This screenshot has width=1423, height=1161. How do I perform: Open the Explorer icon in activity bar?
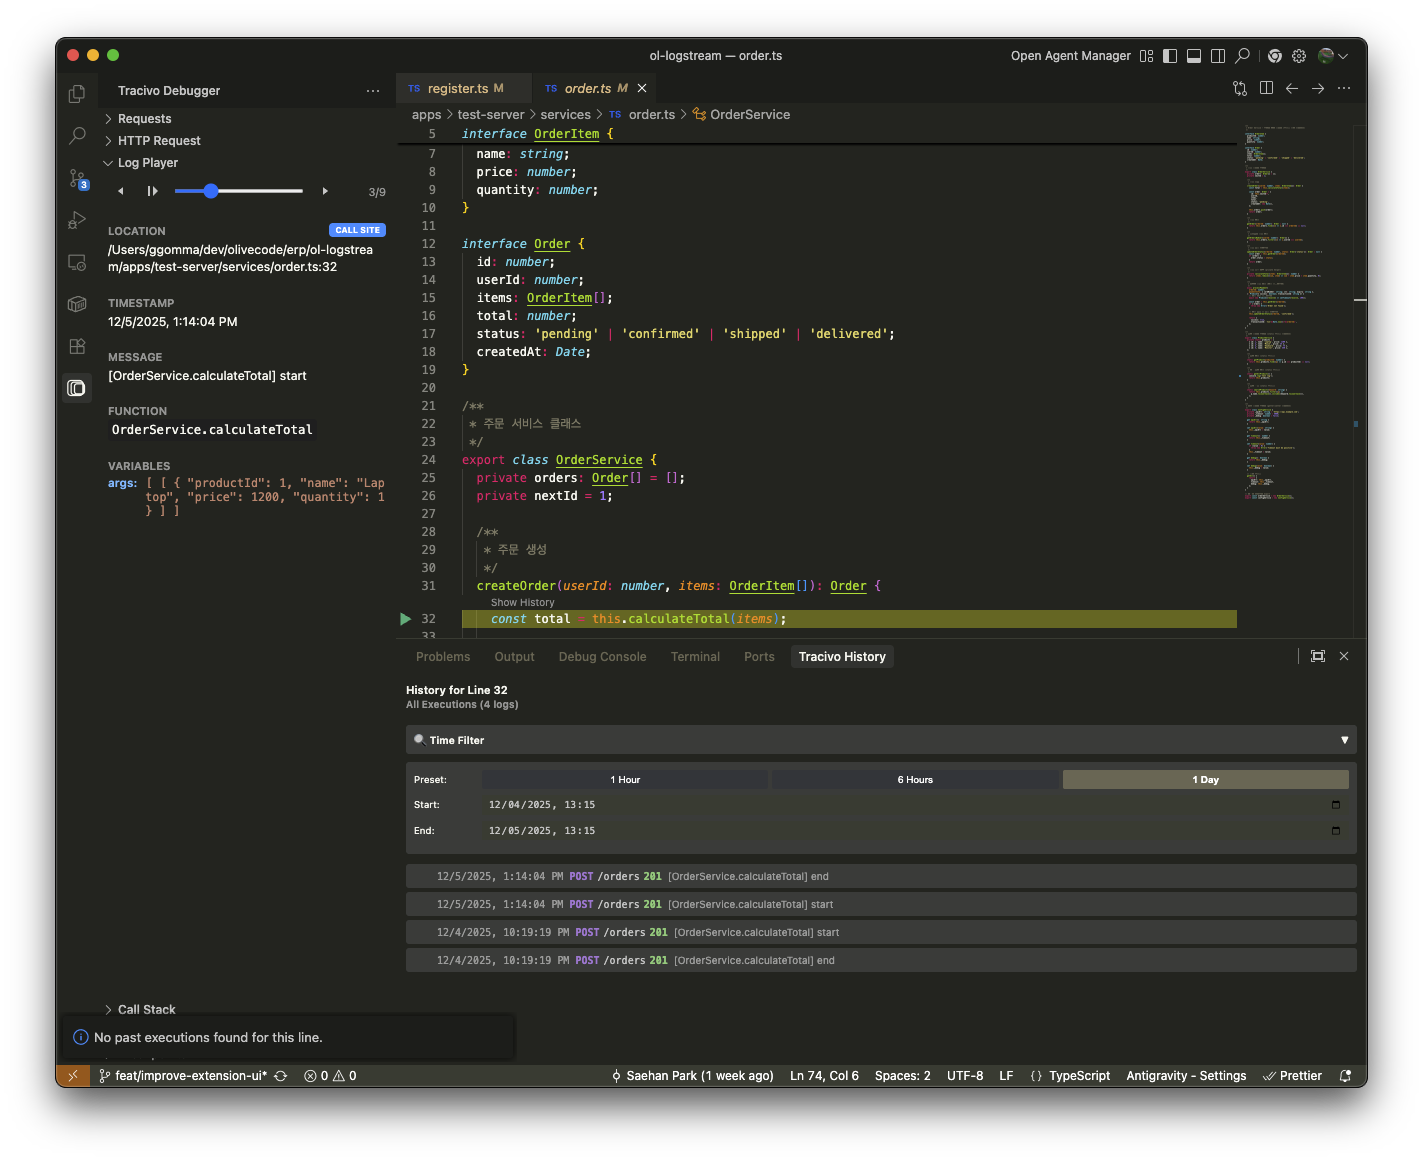coord(77,94)
